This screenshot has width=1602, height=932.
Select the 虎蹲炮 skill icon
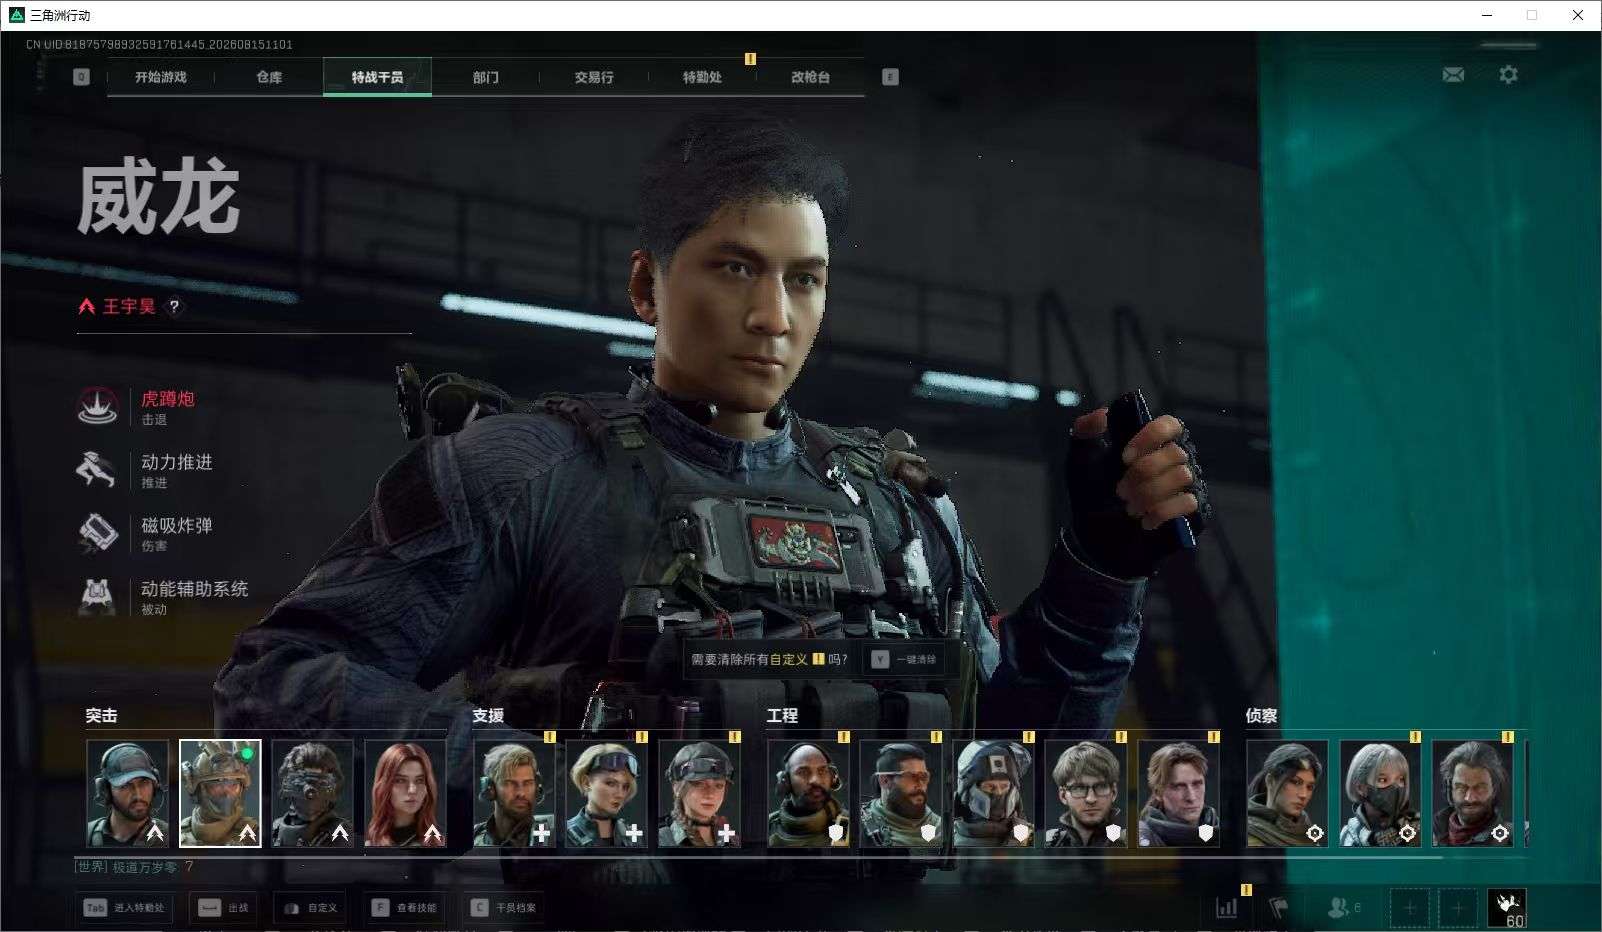point(98,407)
